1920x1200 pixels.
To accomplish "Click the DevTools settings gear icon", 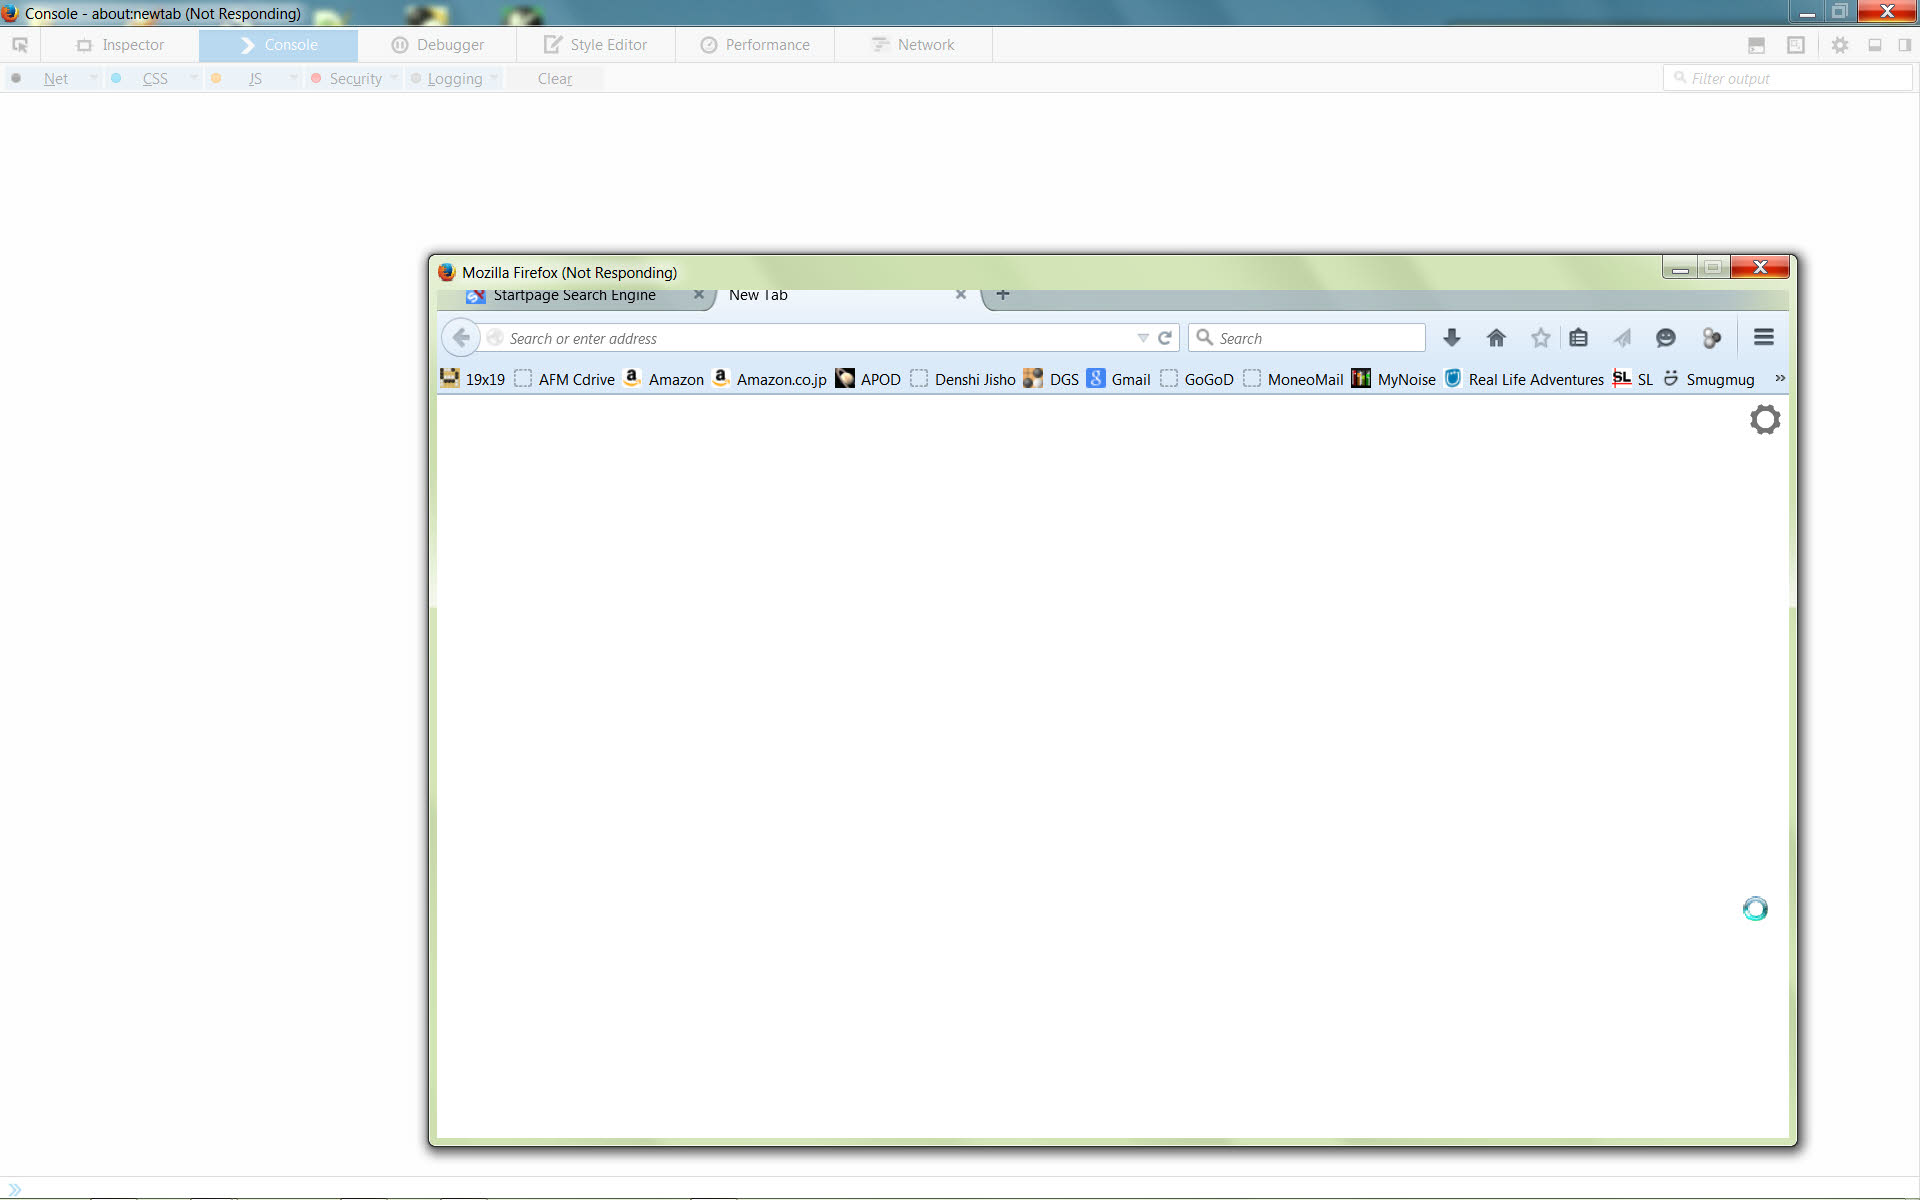I will 1840,44.
